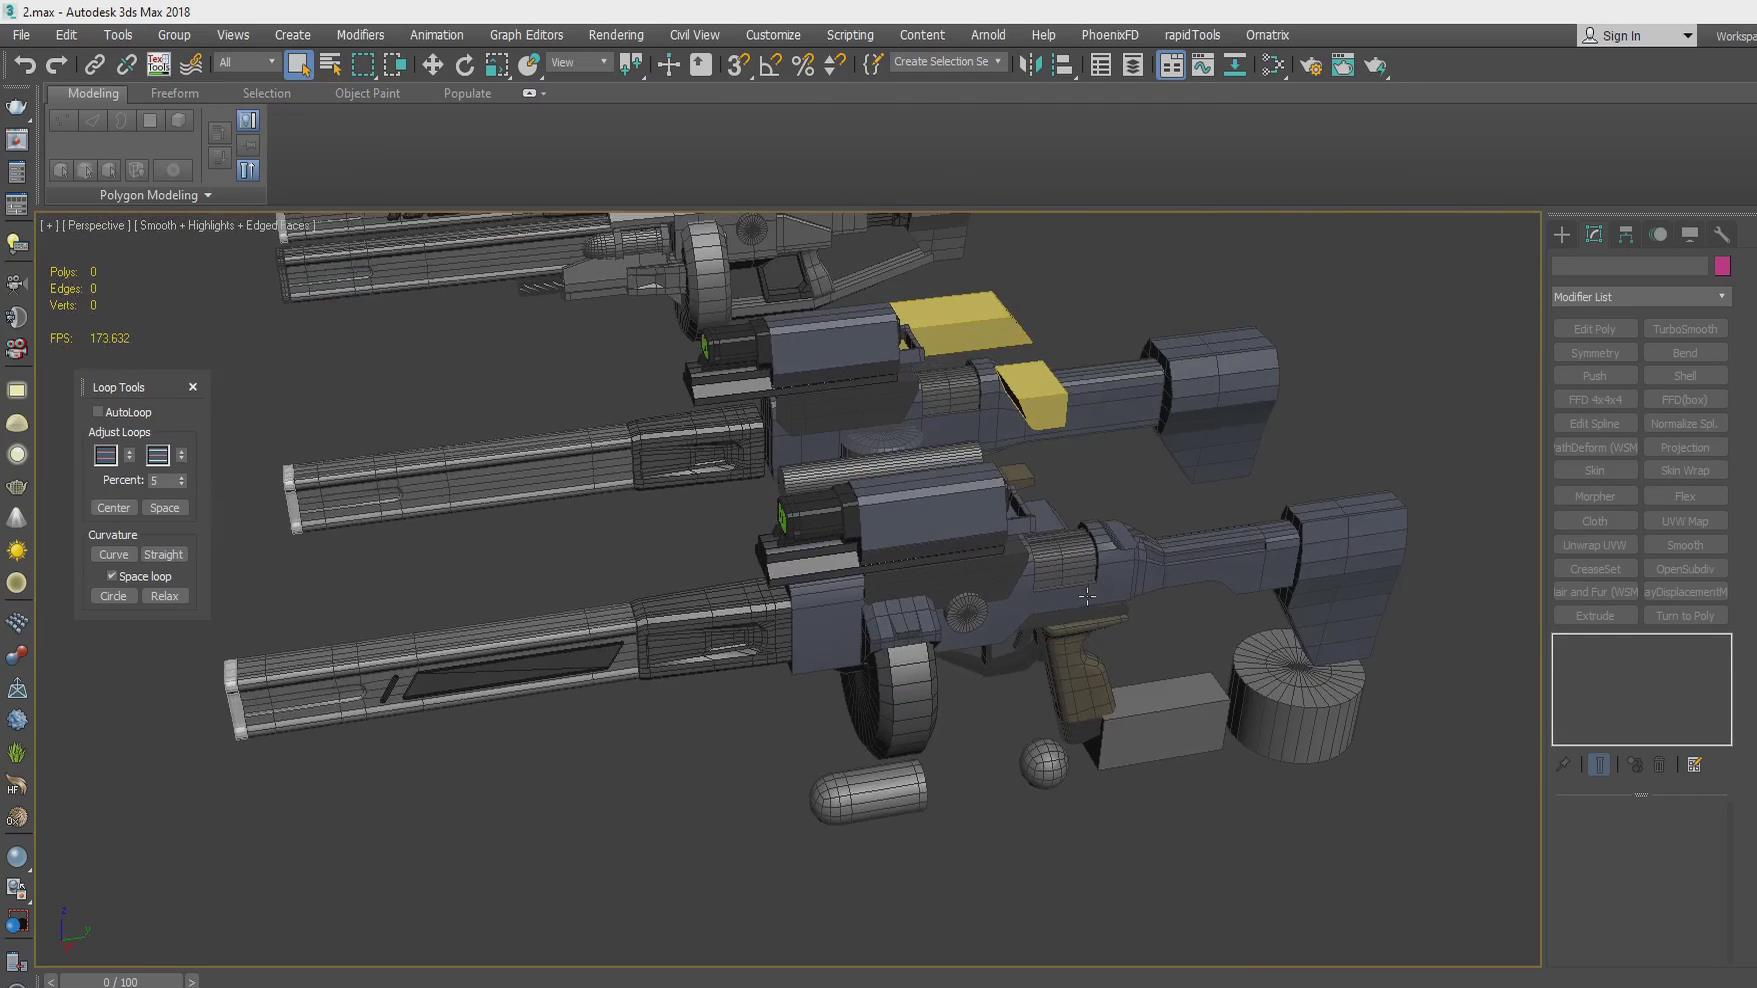Screen dimensions: 1757x988
Task: Open Select by Name list icon
Action: (x=330, y=65)
